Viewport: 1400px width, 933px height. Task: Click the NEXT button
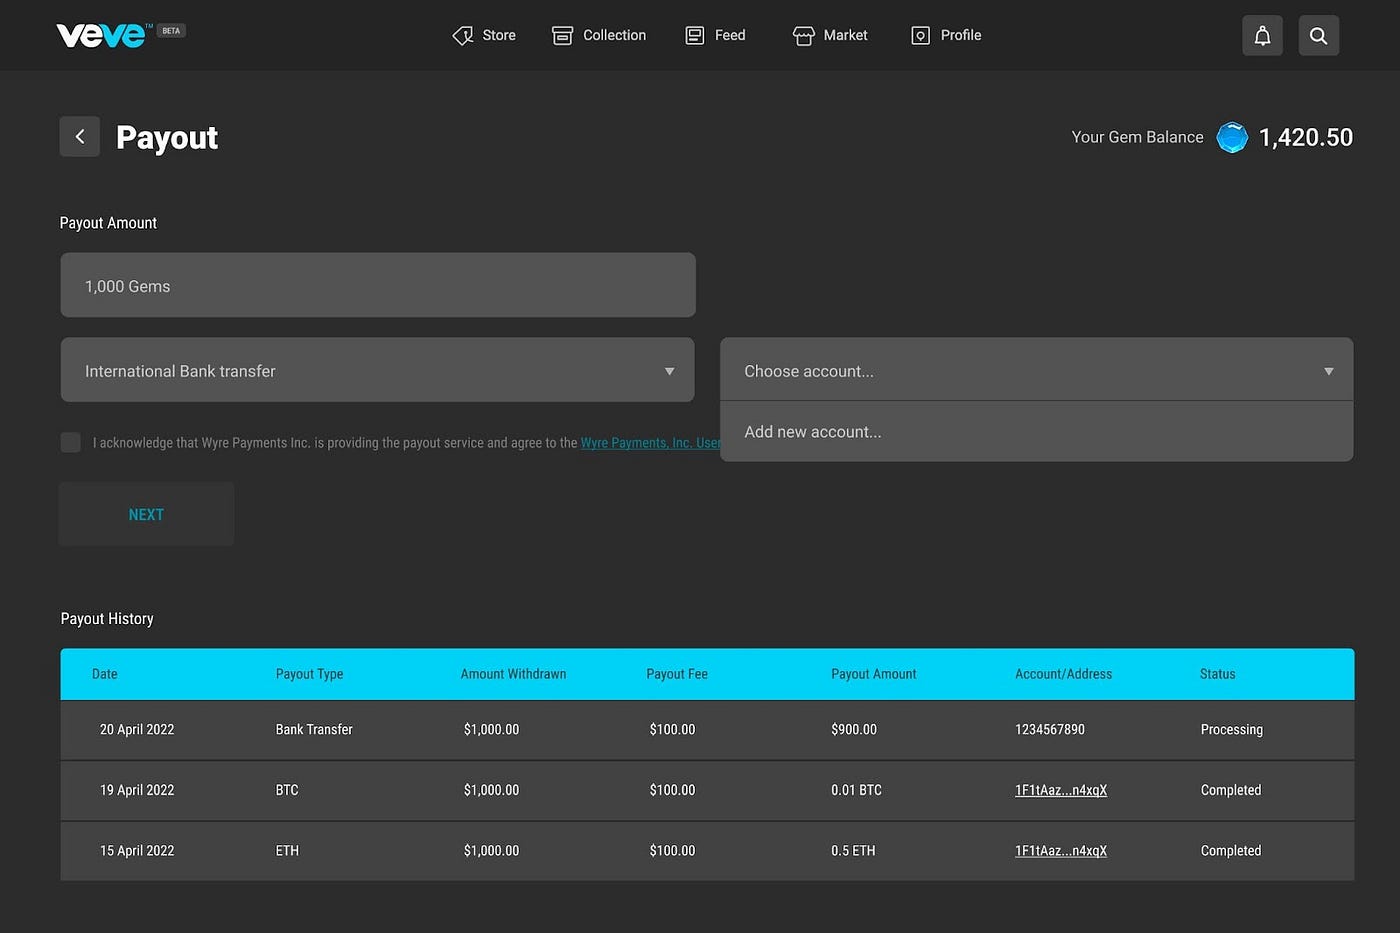click(146, 514)
